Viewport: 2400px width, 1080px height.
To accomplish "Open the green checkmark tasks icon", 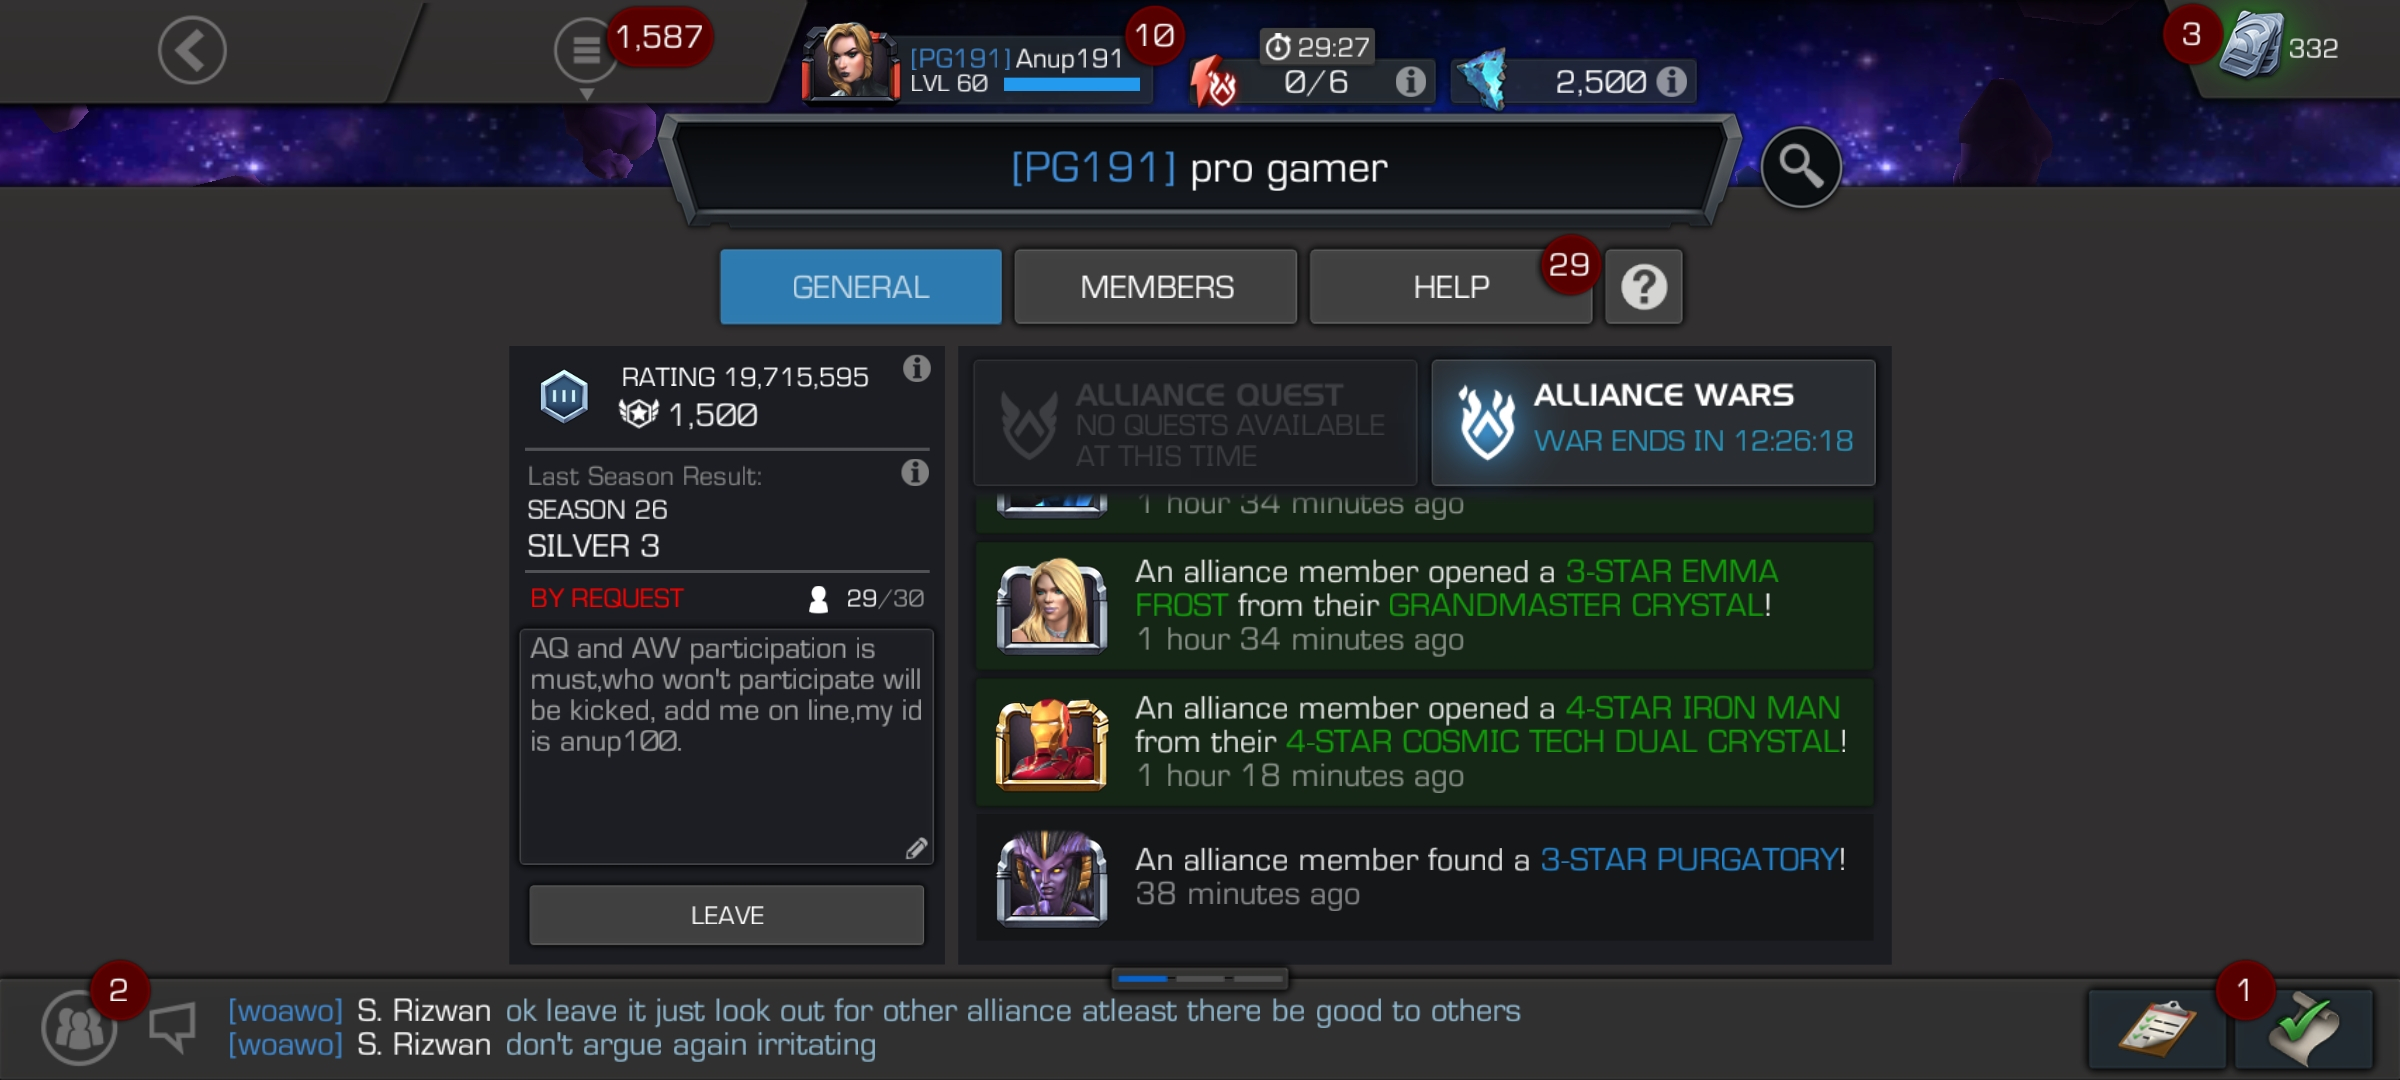I will click(2304, 1029).
